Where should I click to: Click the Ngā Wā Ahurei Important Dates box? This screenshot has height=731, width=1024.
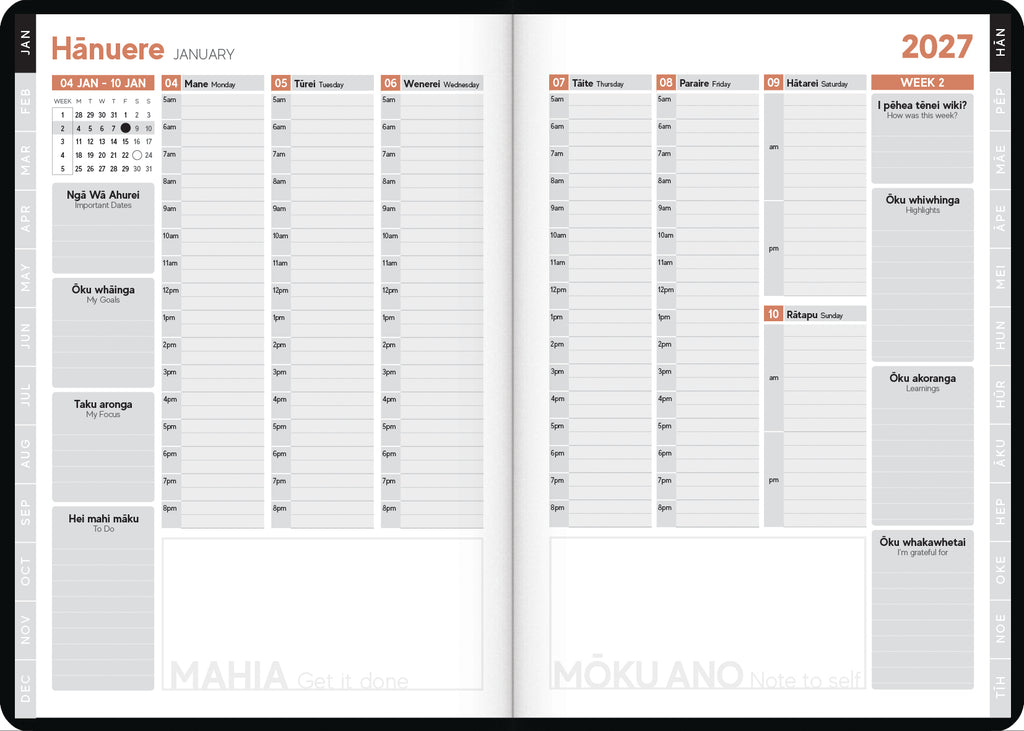click(x=103, y=228)
